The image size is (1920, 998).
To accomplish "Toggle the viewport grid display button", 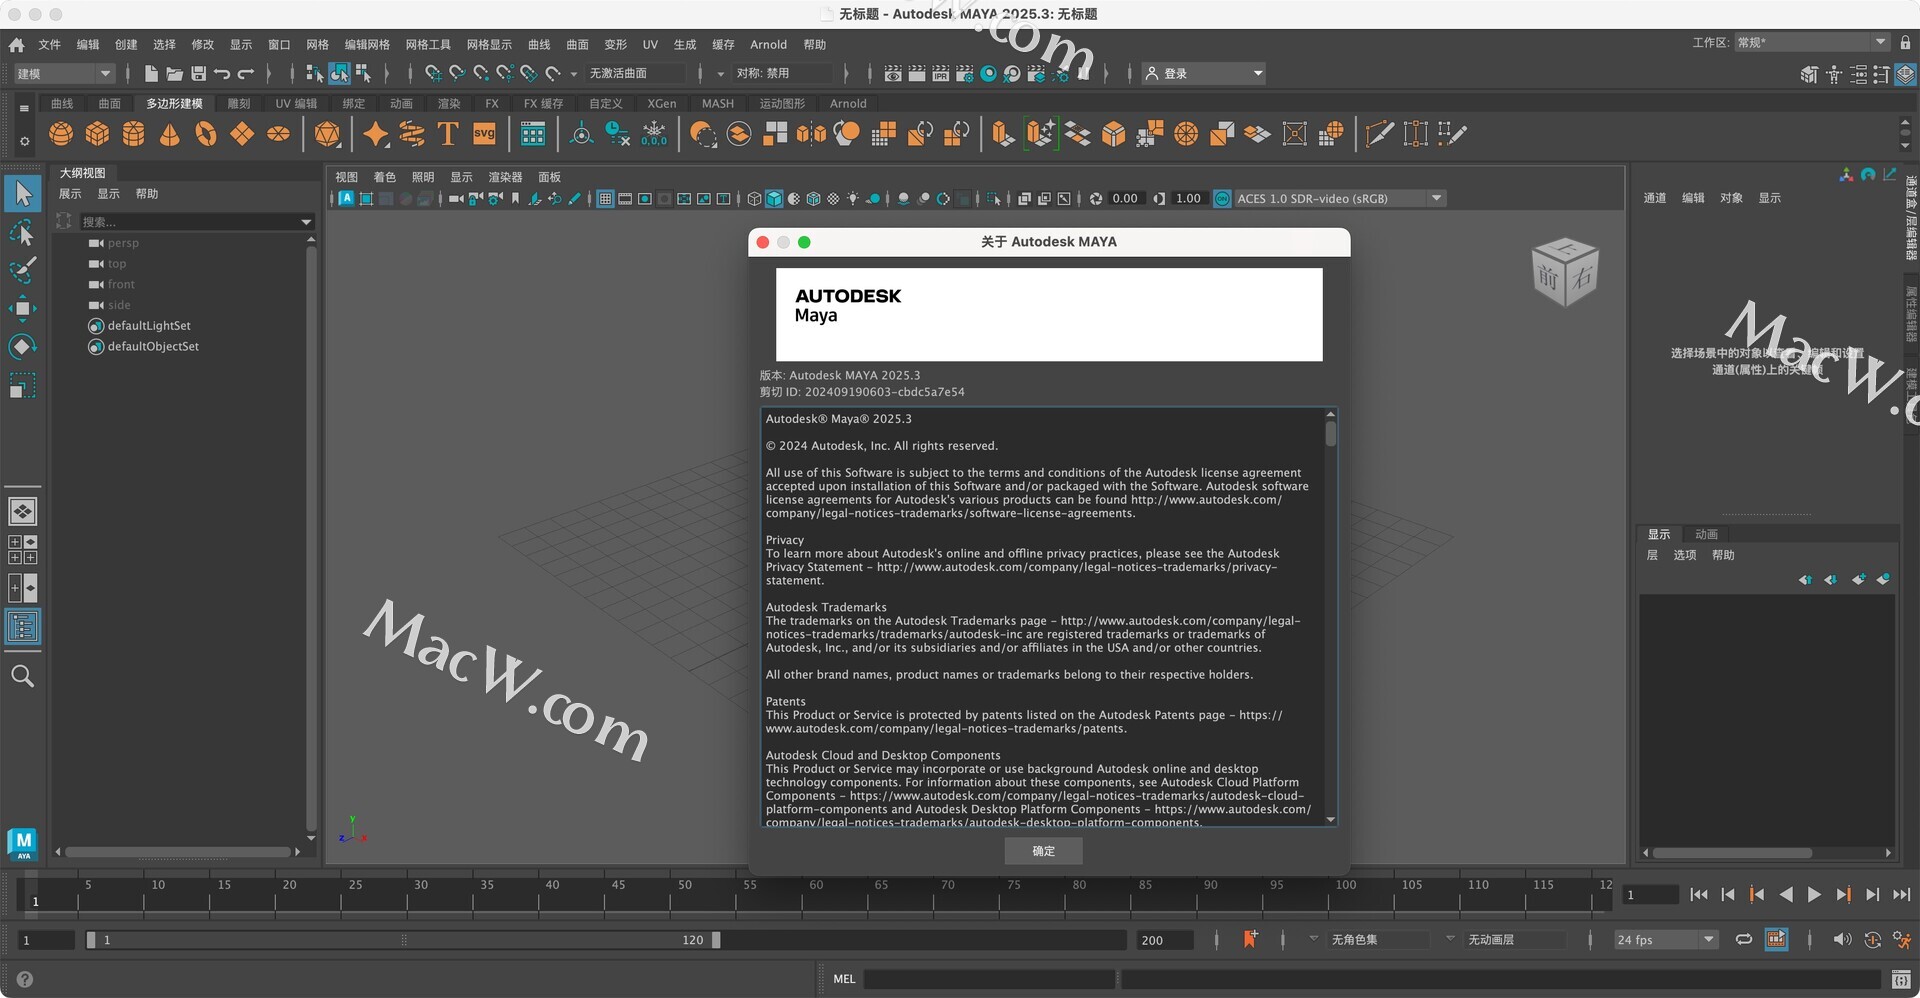I will click(x=605, y=199).
